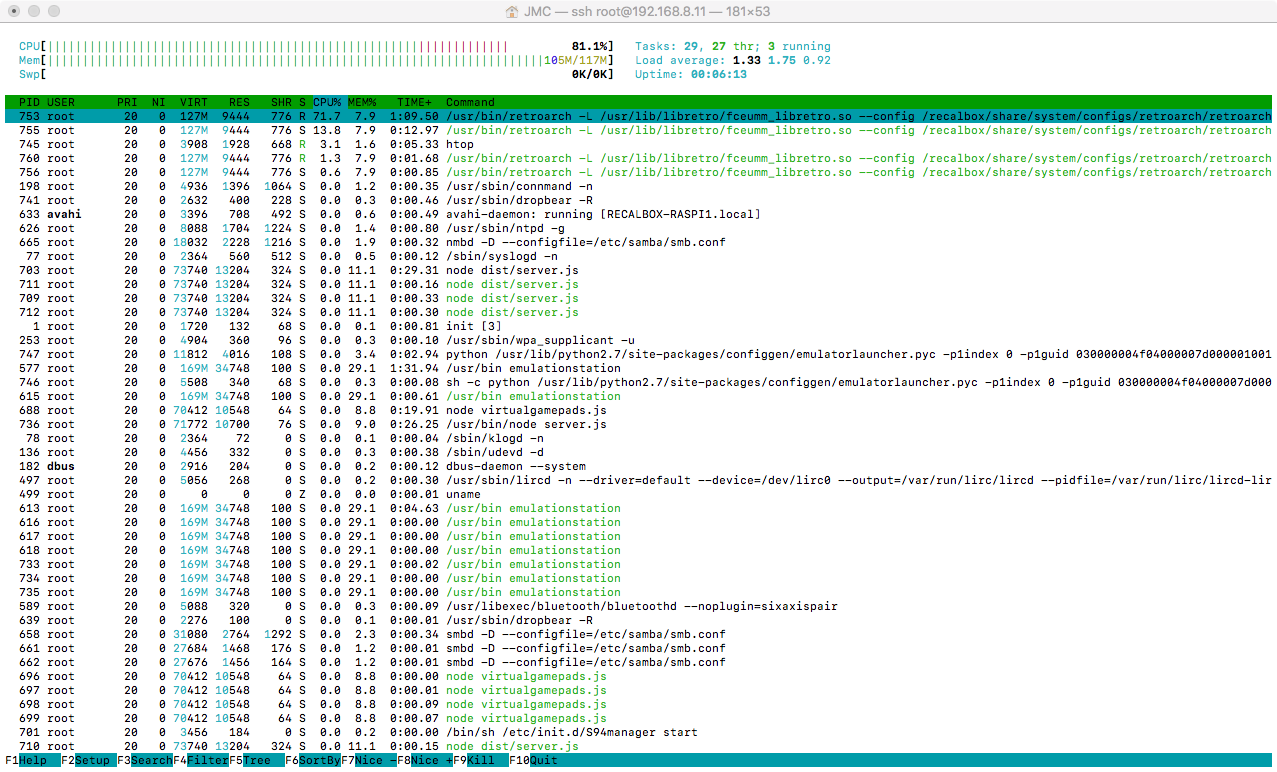Image resolution: width=1277 pixels, height=772 pixels.
Task: Toggle F5 Tree view
Action: [x=257, y=760]
